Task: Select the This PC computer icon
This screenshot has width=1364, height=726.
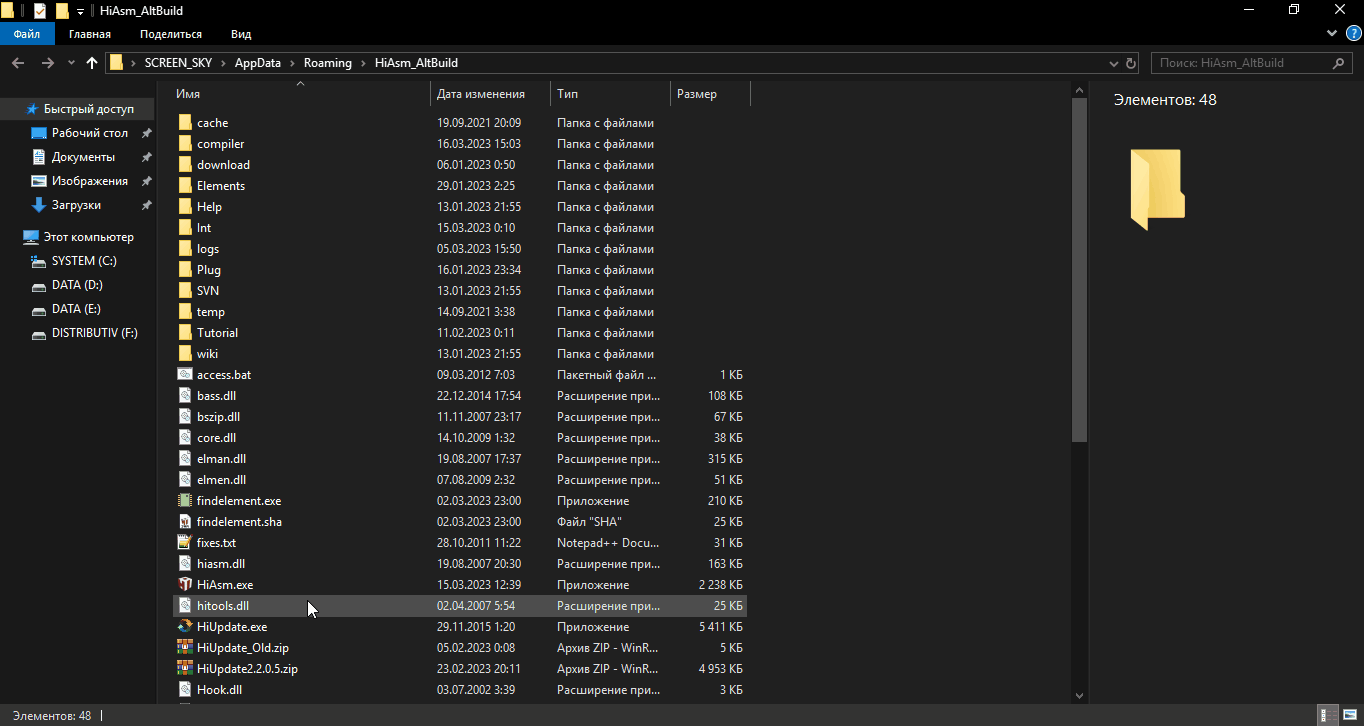Action: [x=31, y=237]
